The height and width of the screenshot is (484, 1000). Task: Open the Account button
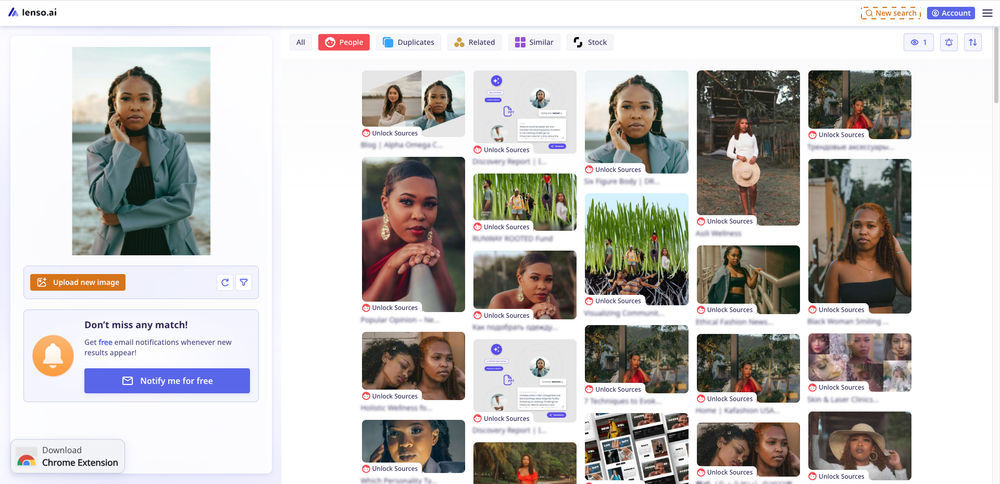tap(950, 13)
